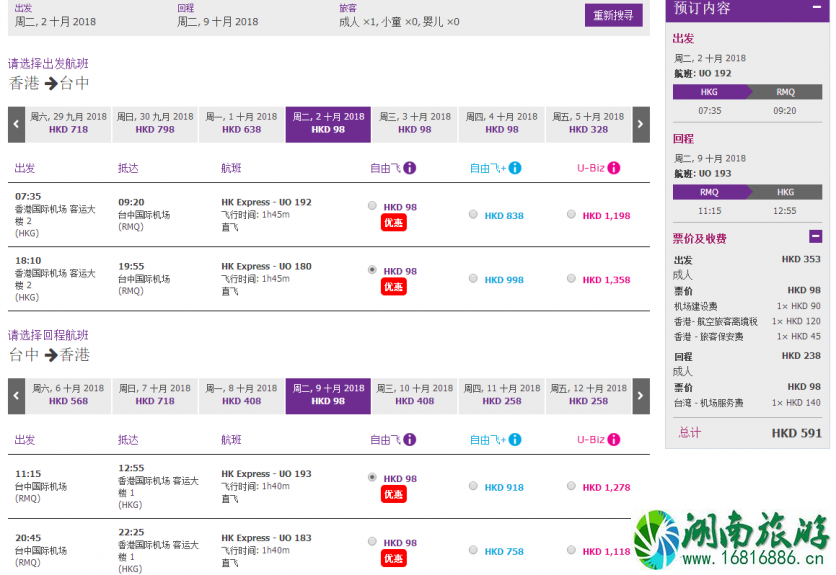The width and height of the screenshot is (836, 575).
Task: Click HK Express - UO 183 flight text
Action: tap(266, 538)
